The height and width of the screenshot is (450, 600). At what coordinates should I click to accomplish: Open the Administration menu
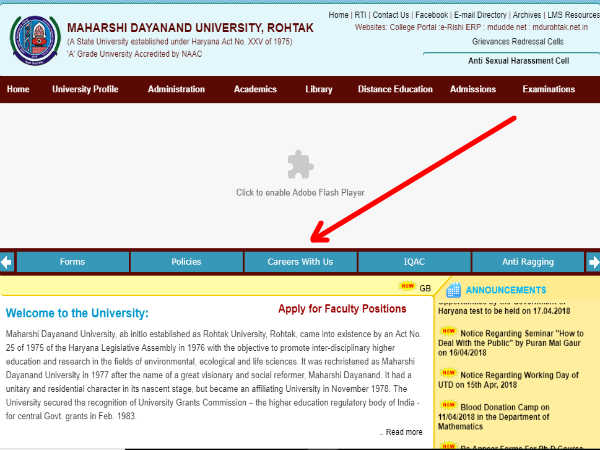pos(176,89)
